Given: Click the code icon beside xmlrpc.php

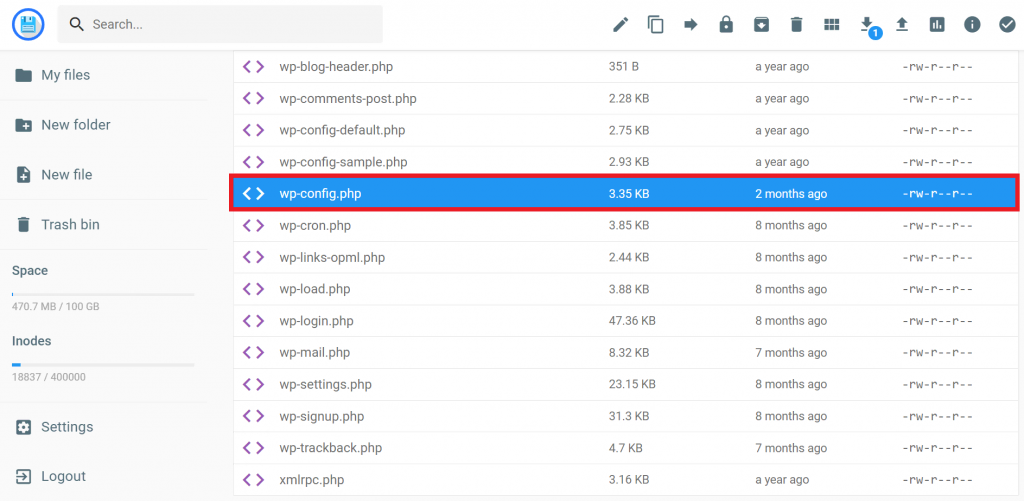Looking at the screenshot, I should tap(253, 480).
